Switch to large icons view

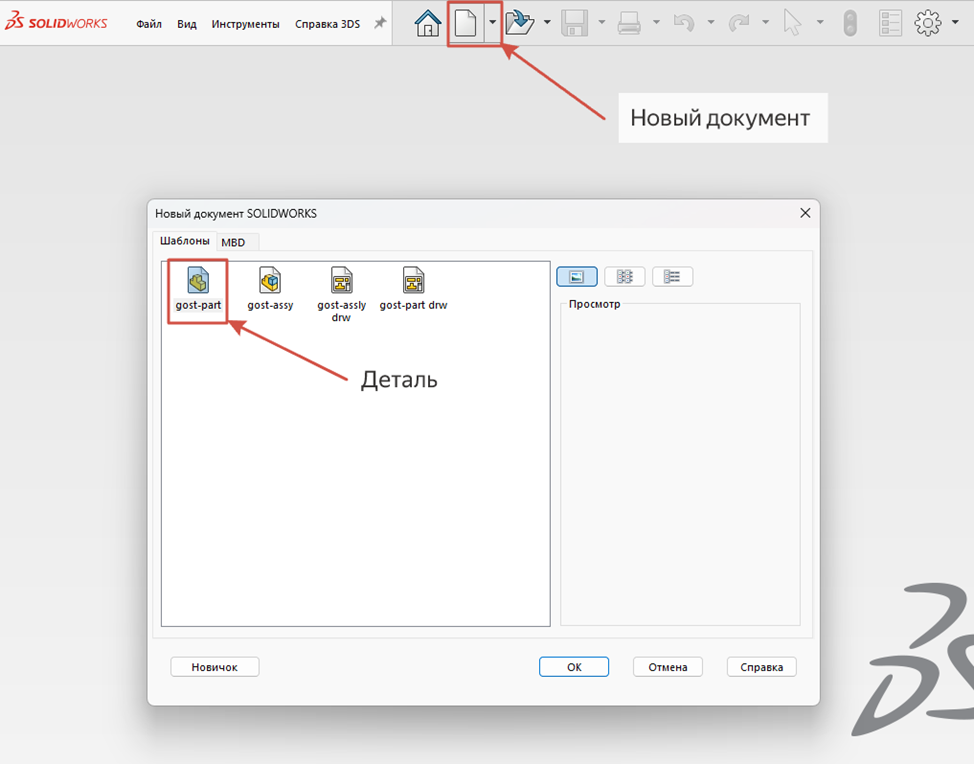(x=577, y=276)
